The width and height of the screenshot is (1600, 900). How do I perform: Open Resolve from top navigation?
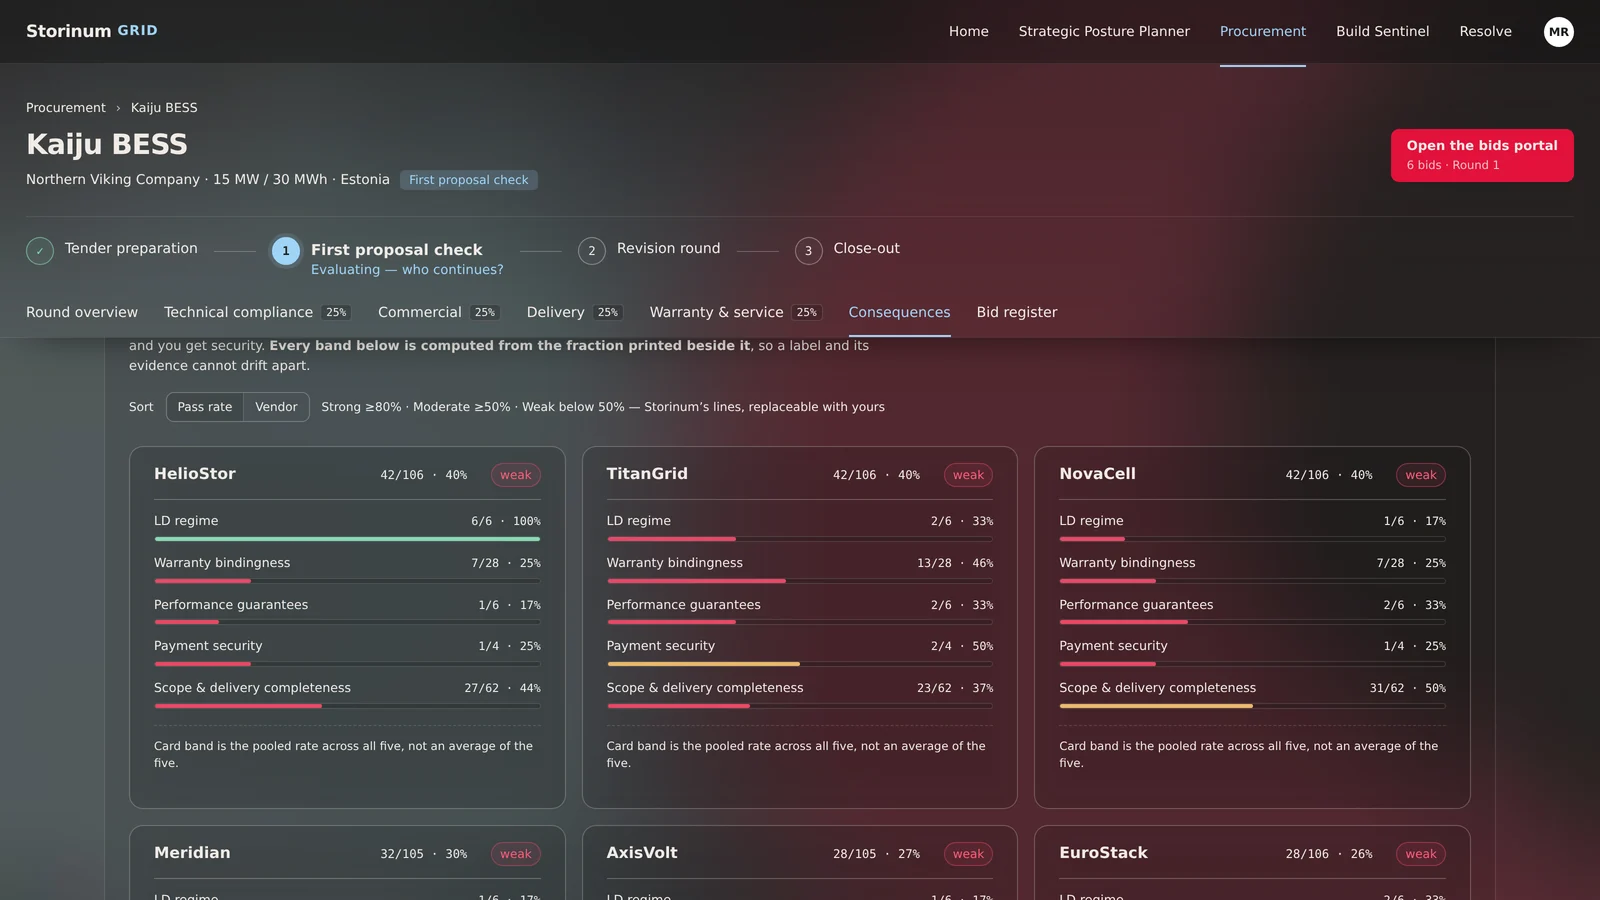(x=1486, y=31)
